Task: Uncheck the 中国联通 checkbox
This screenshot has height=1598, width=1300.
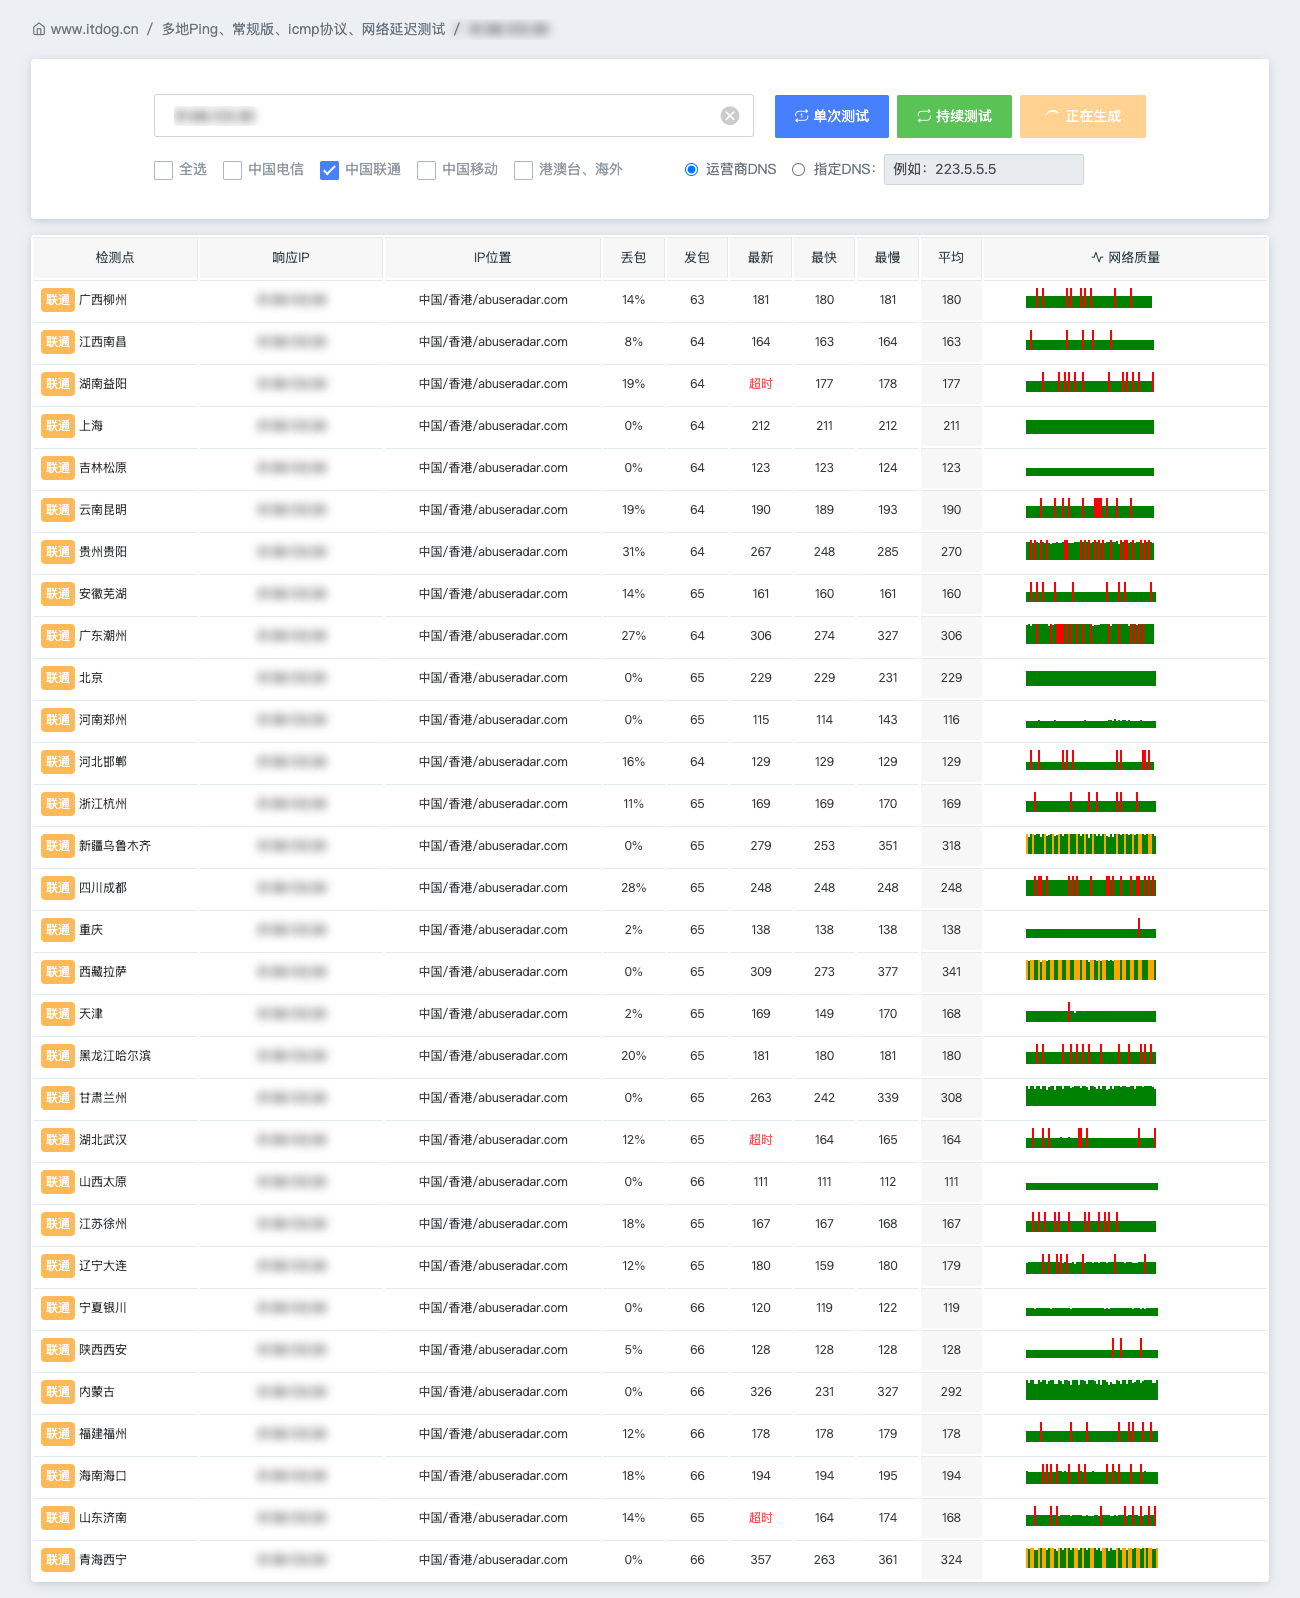Action: click(x=330, y=170)
